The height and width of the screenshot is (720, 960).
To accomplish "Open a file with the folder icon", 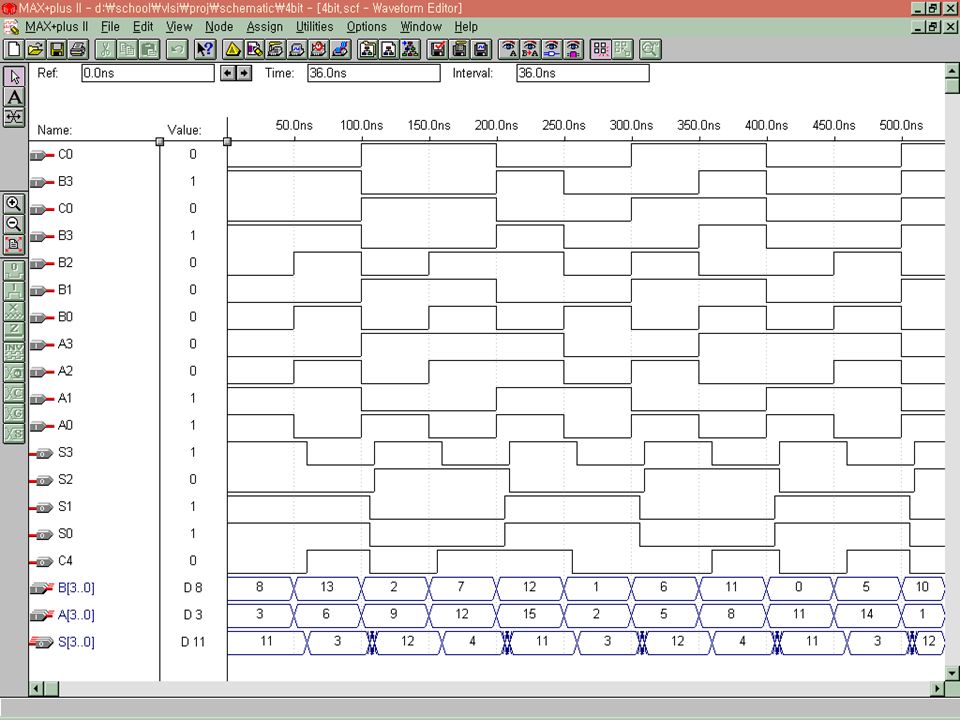I will tap(36, 50).
